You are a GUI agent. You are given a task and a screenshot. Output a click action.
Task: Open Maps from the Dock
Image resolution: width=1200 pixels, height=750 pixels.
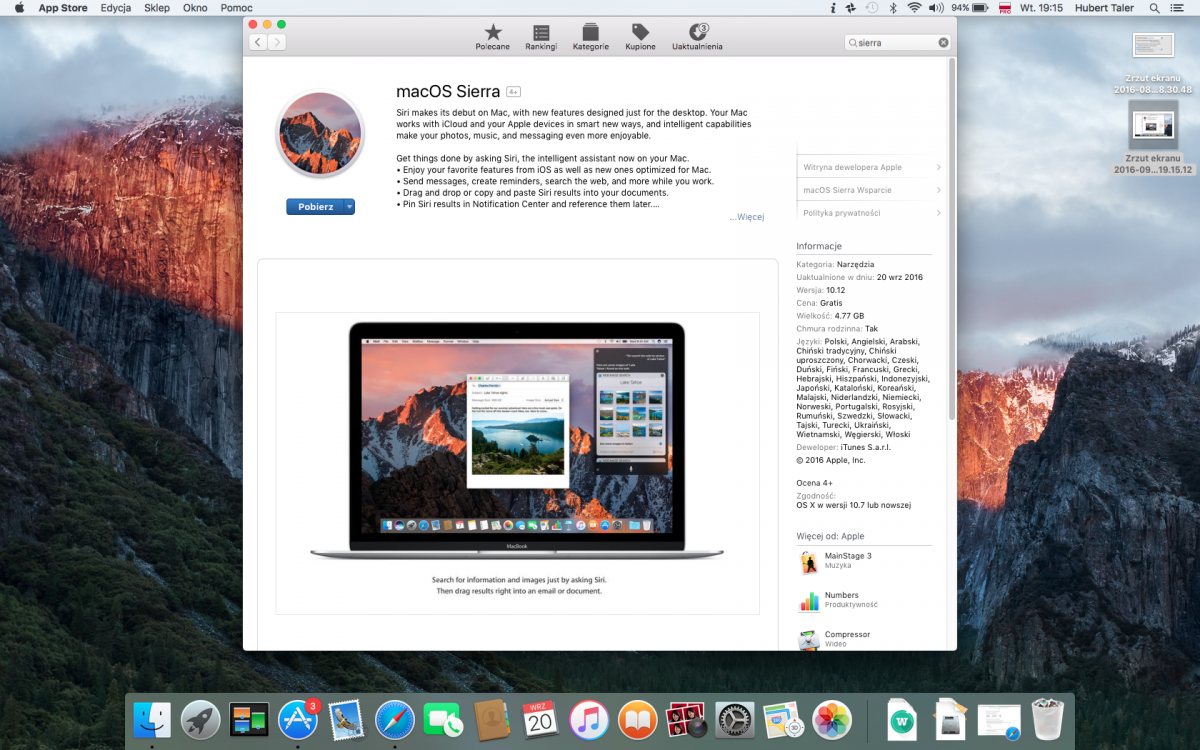click(x=783, y=719)
